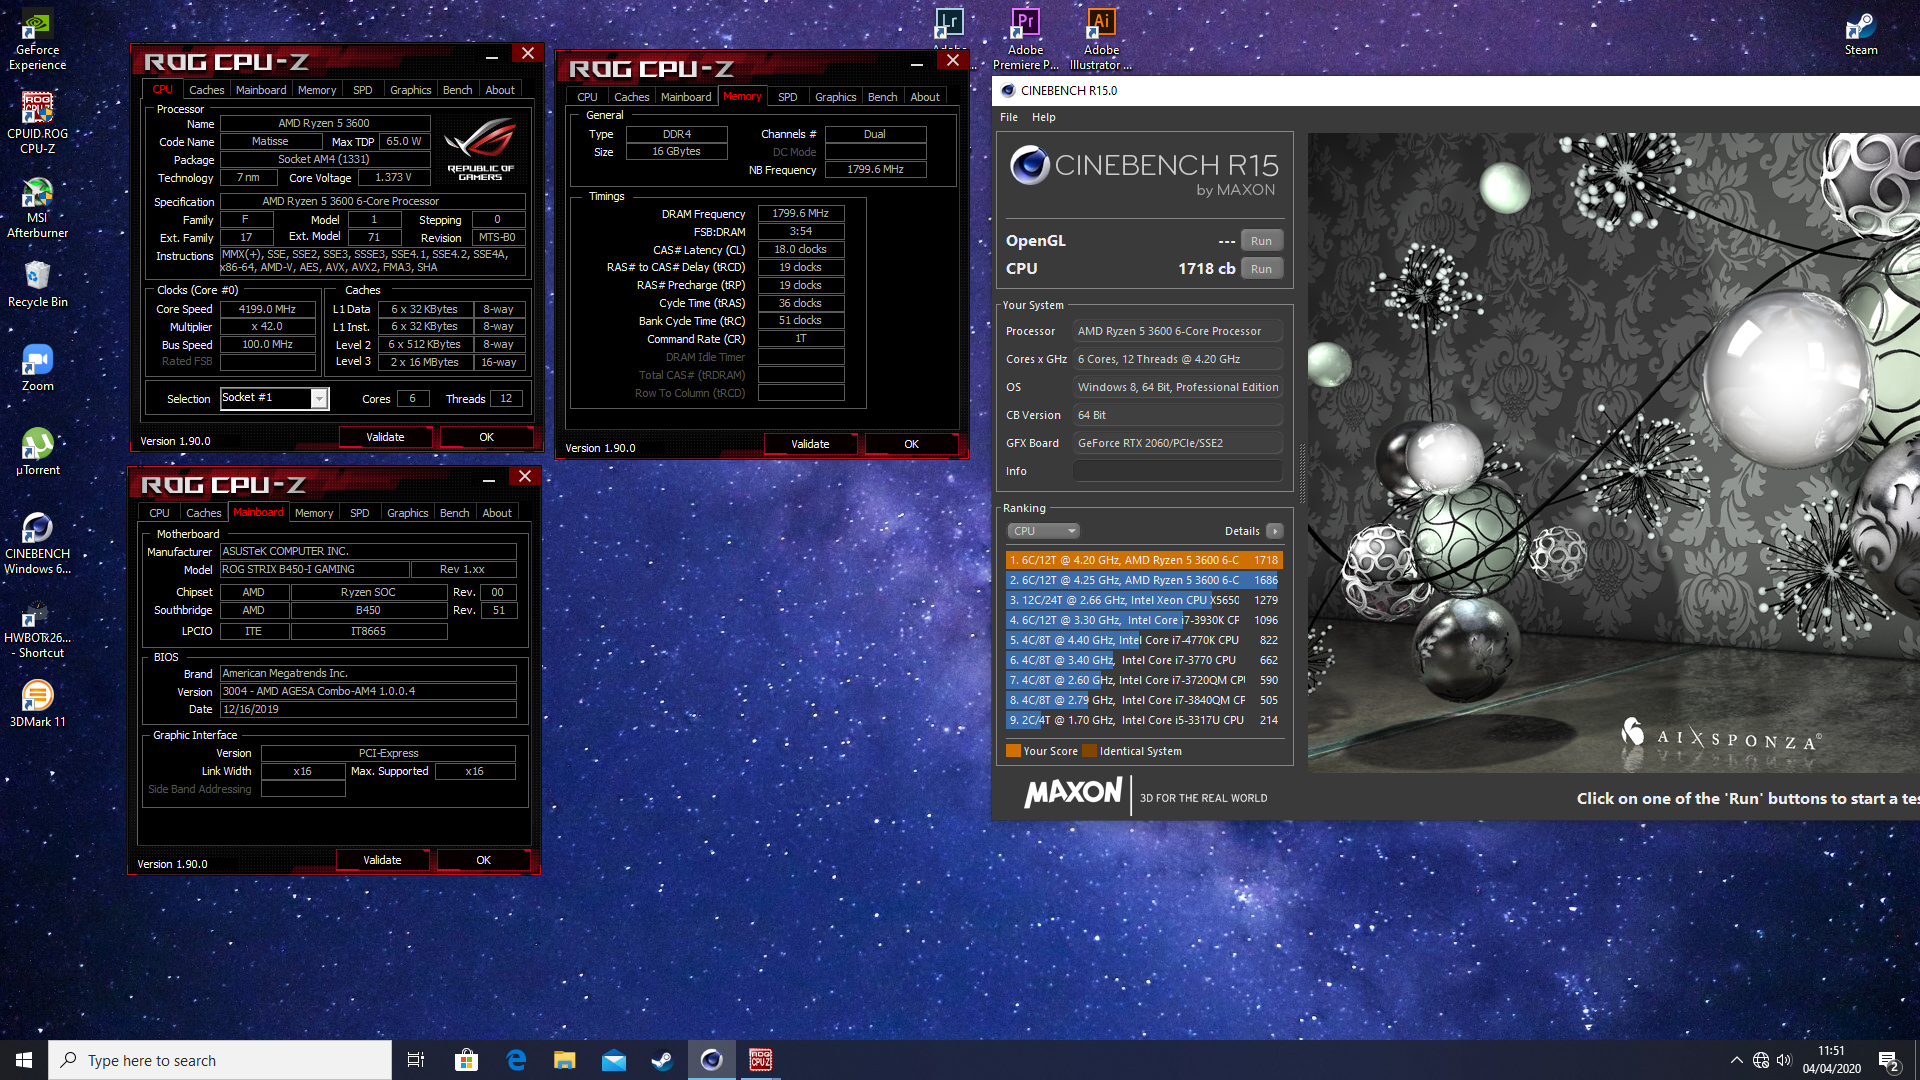Click Validate in Mainboard window

382,860
